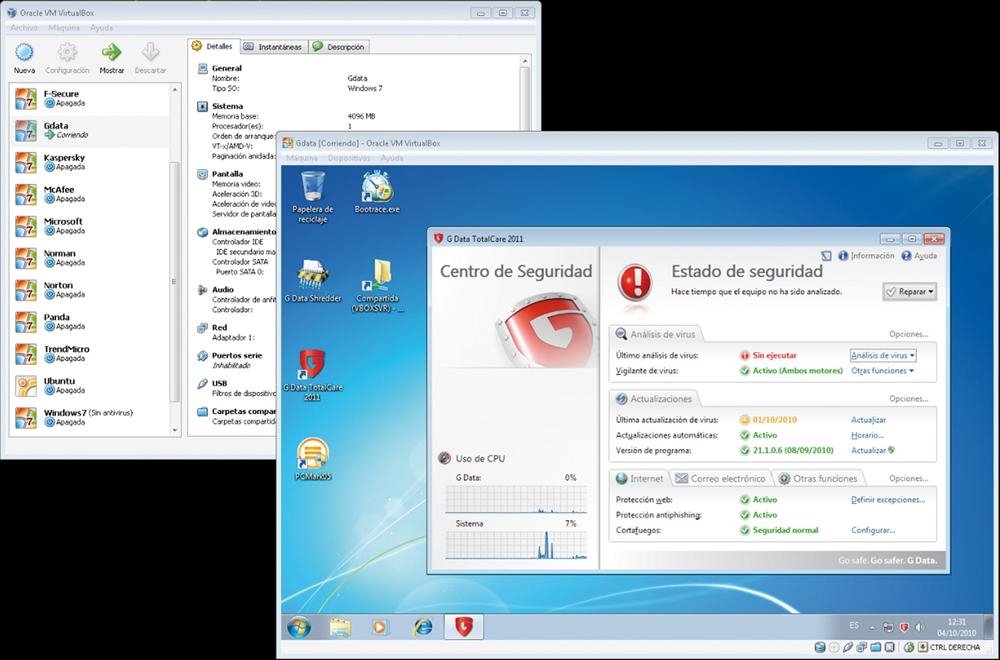Open the Internet tab in G Data
The image size is (1000, 660).
point(640,478)
